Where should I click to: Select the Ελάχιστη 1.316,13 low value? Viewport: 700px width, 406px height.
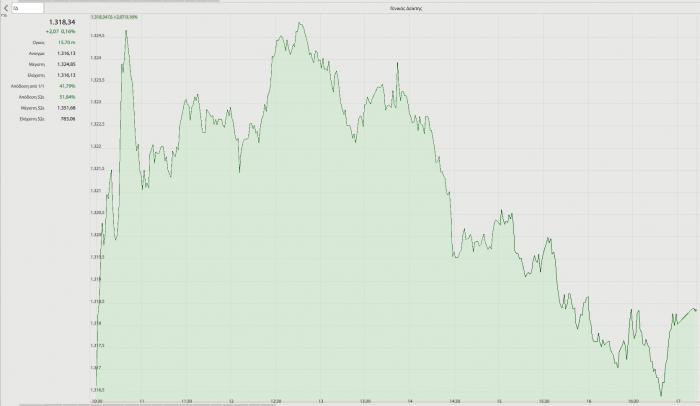tap(67, 75)
